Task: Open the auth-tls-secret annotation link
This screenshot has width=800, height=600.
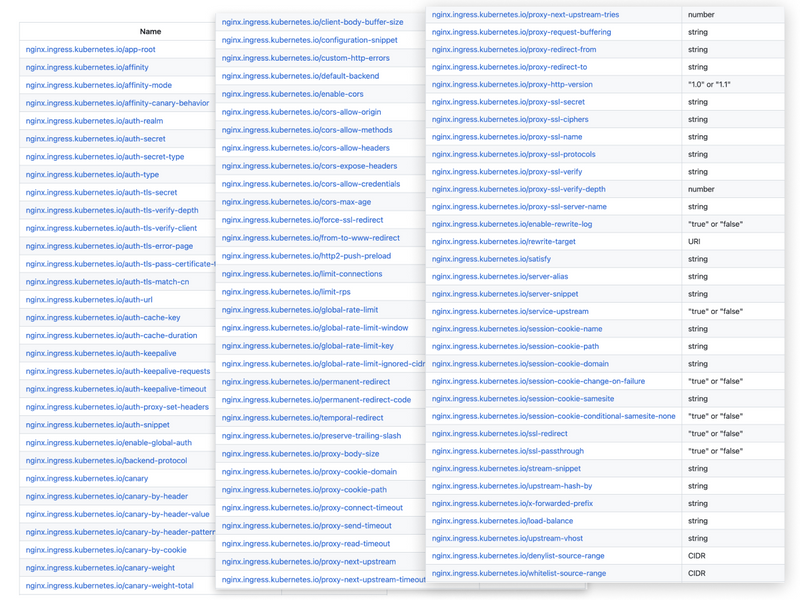Action: point(101,192)
